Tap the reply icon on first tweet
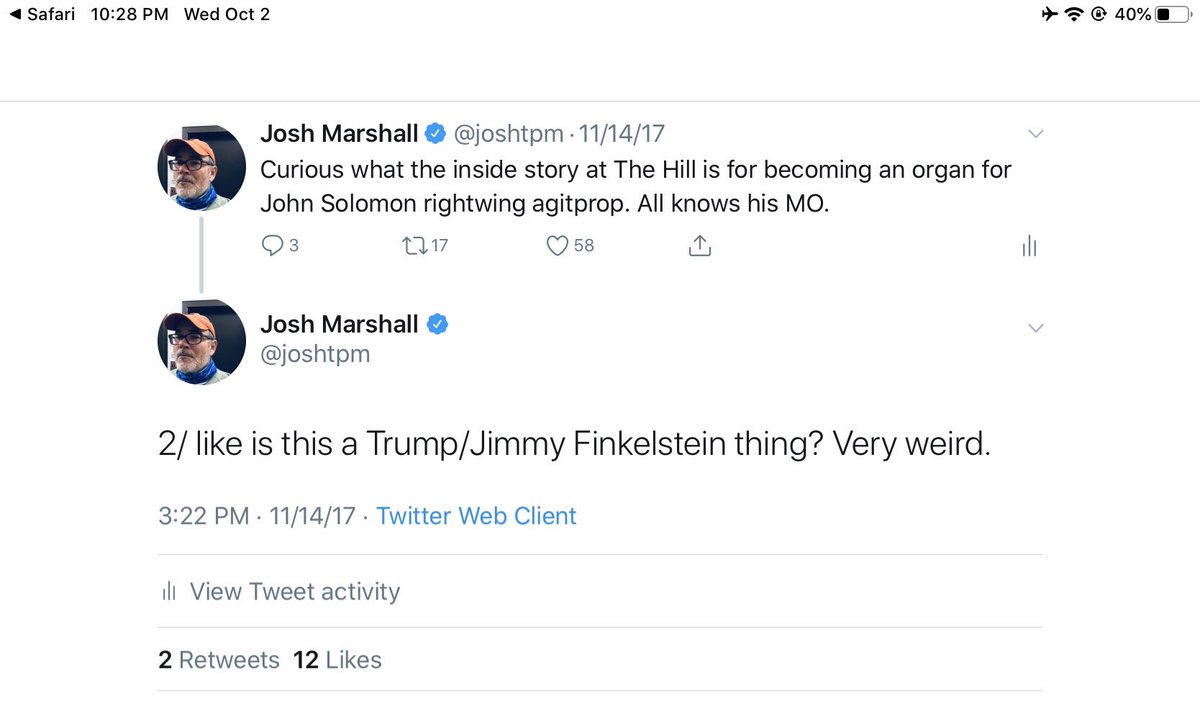Screen dimensions: 1200x709 click(272, 245)
